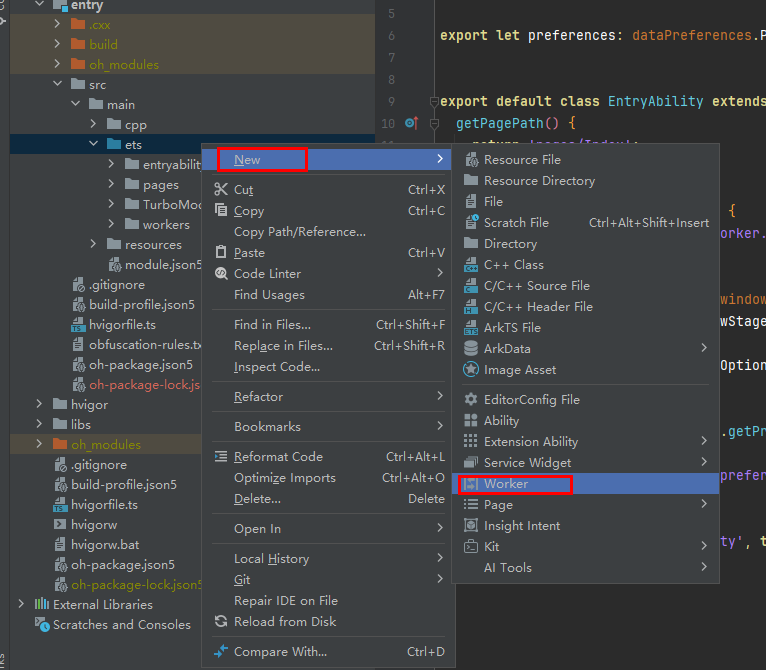
Task: Click the Cut scissors icon
Action: tap(221, 190)
